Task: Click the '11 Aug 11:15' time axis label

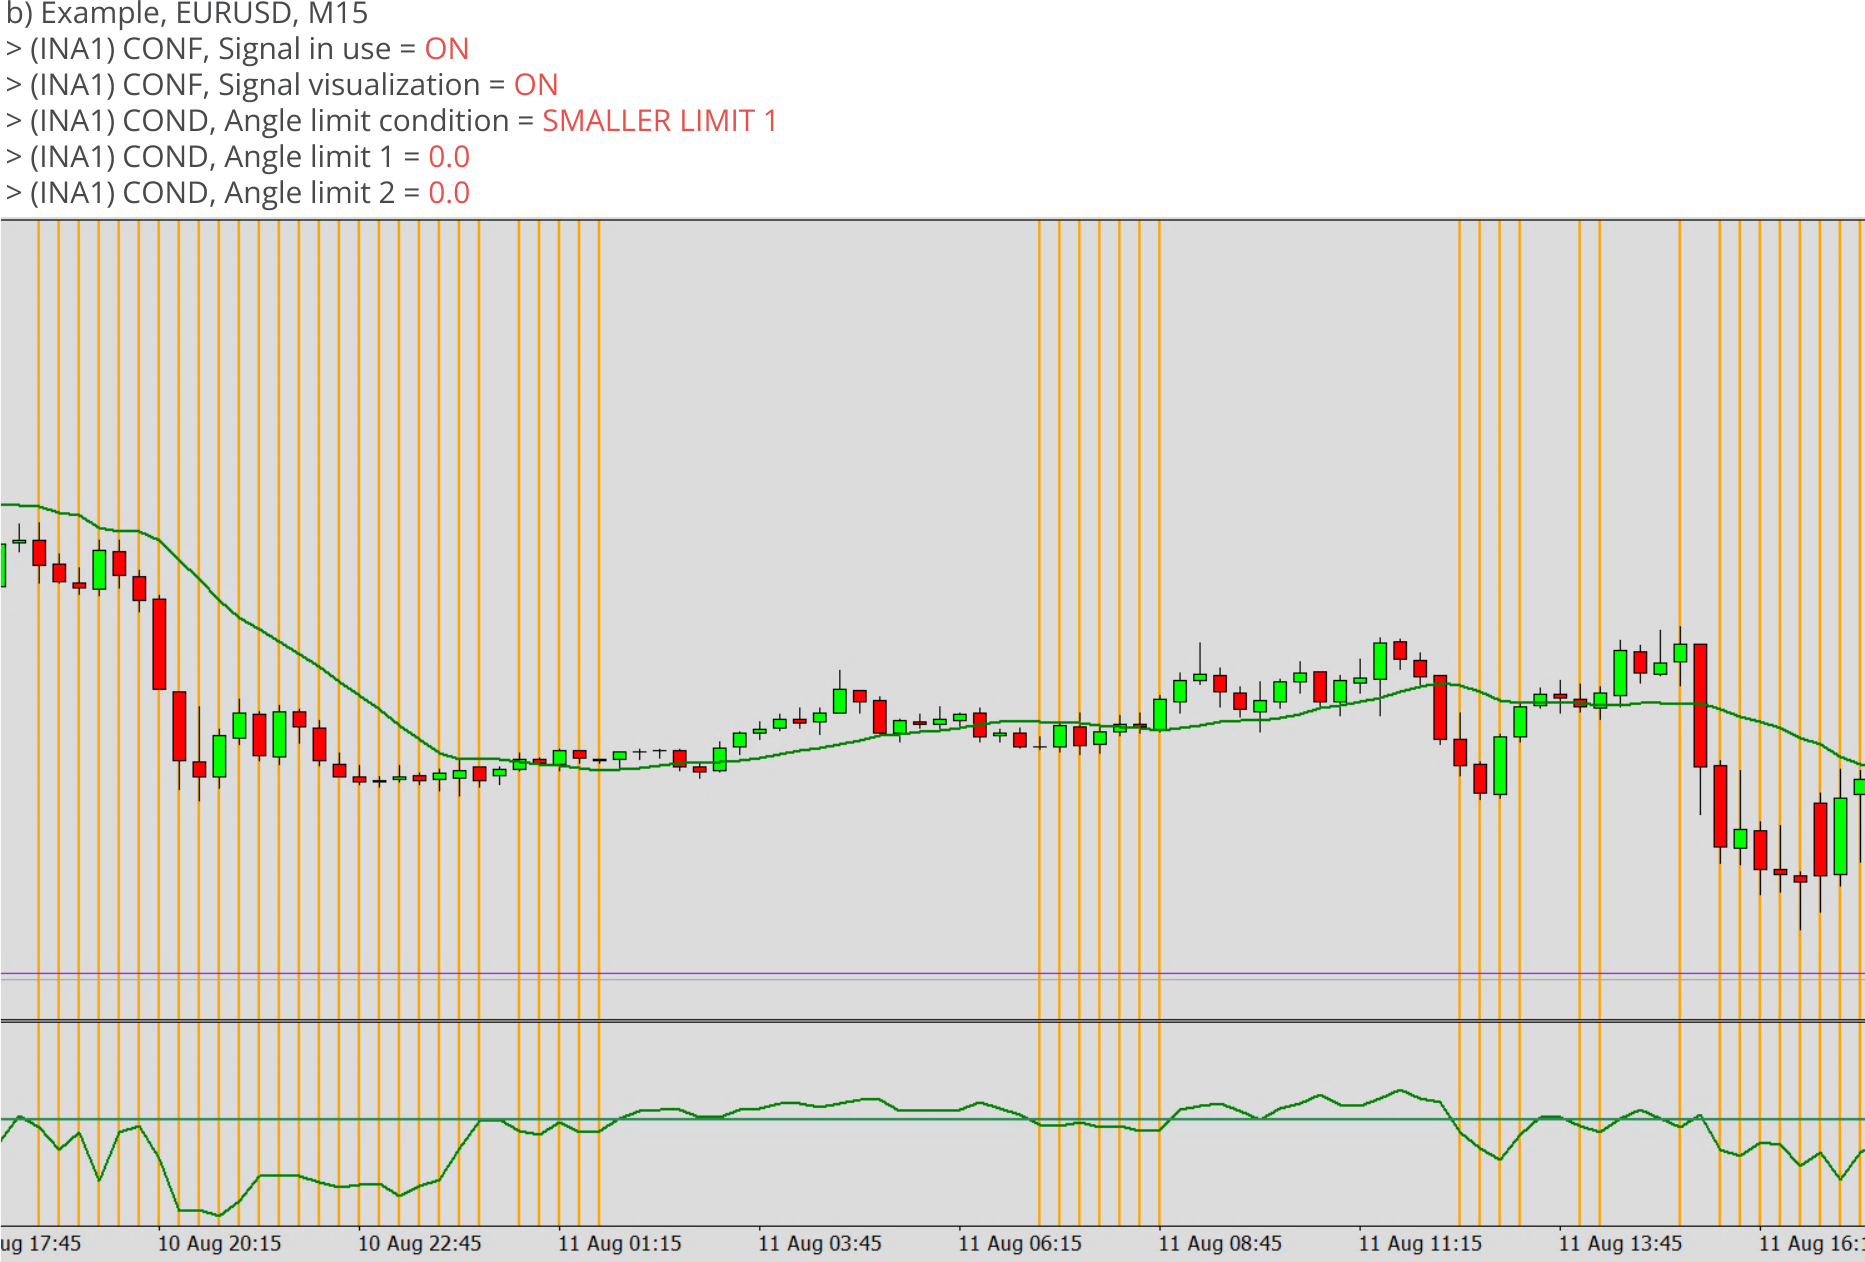Action: (1420, 1244)
